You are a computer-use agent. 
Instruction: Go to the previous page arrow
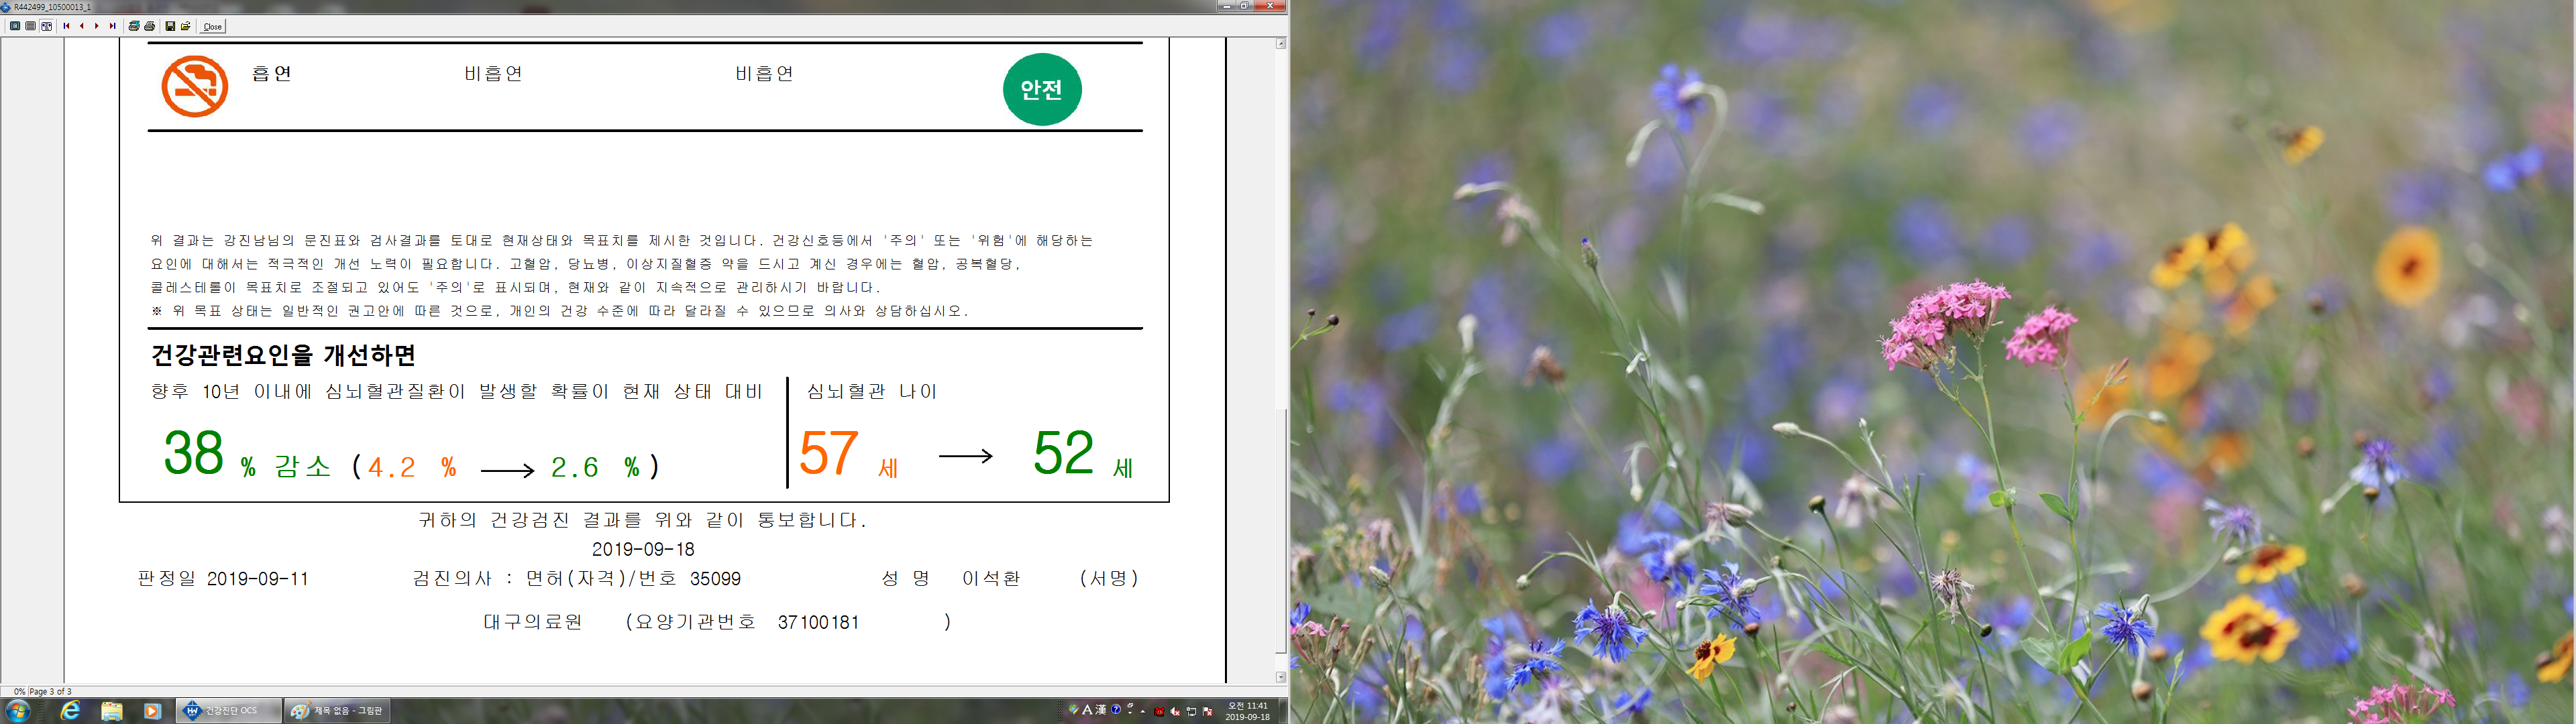click(x=82, y=26)
